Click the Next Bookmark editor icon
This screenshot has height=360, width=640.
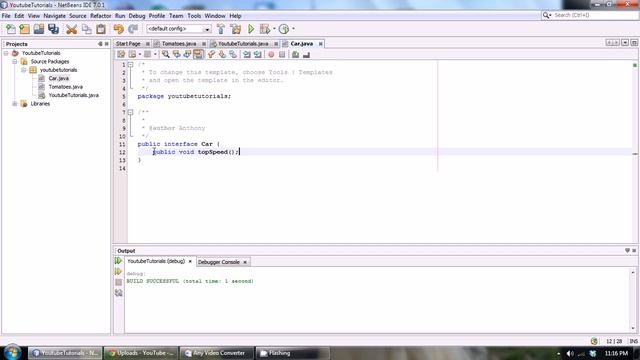(x=222, y=54)
